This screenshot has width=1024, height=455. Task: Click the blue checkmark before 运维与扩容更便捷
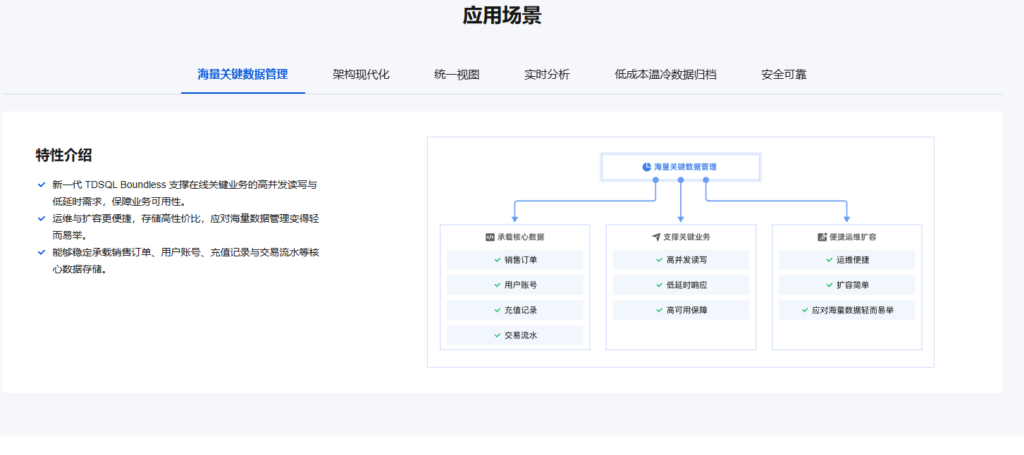click(42, 219)
